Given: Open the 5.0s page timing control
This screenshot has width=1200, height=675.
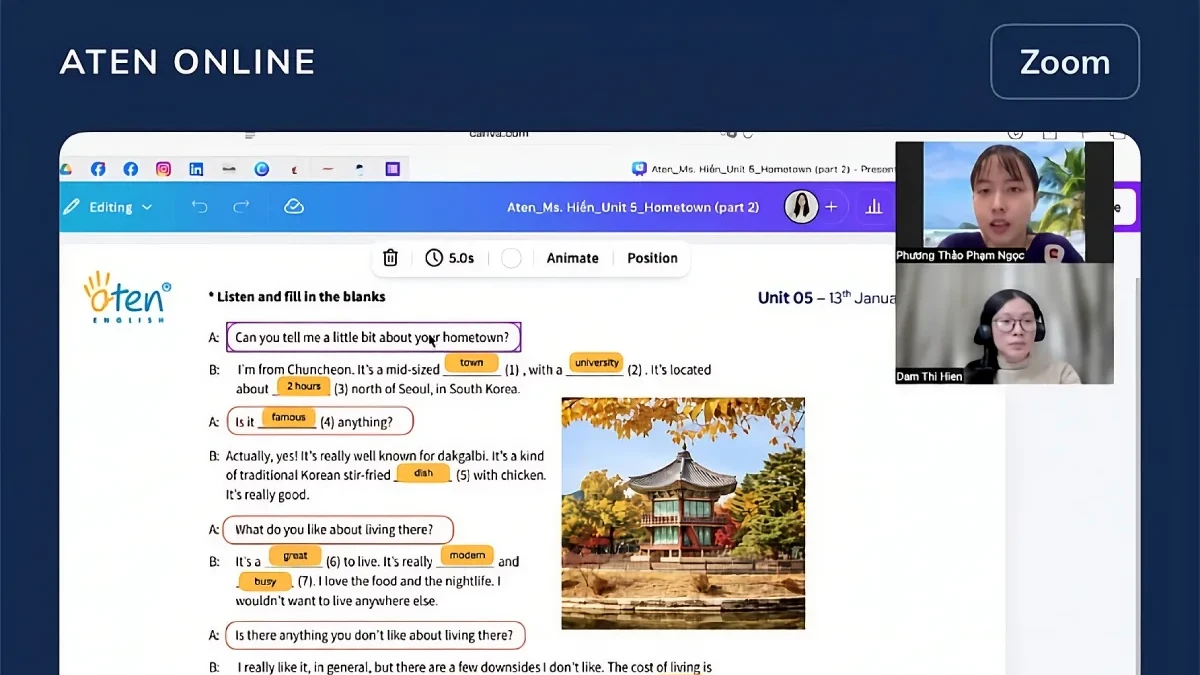Looking at the screenshot, I should click(450, 258).
